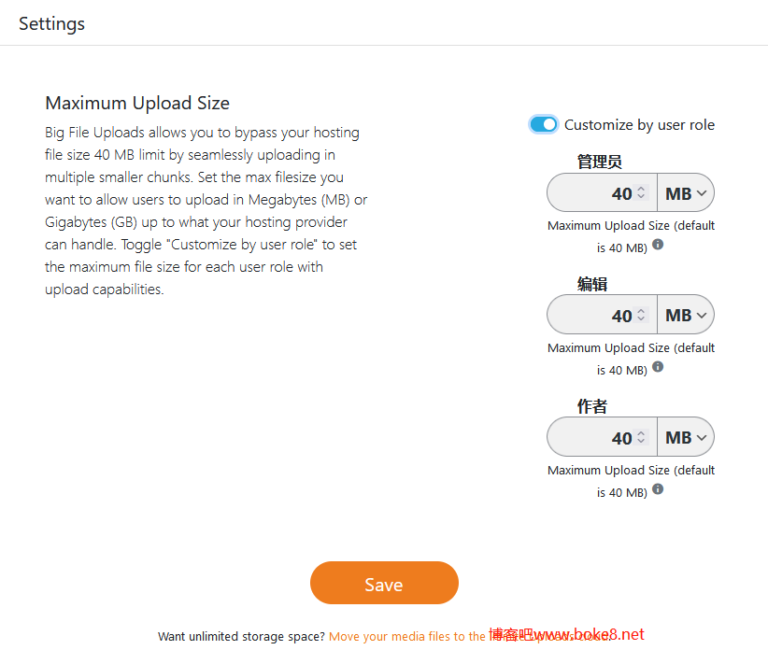Screen dimensions: 768x650
Task: Open the MB unit dropdown for 管理员
Action: coord(686,193)
